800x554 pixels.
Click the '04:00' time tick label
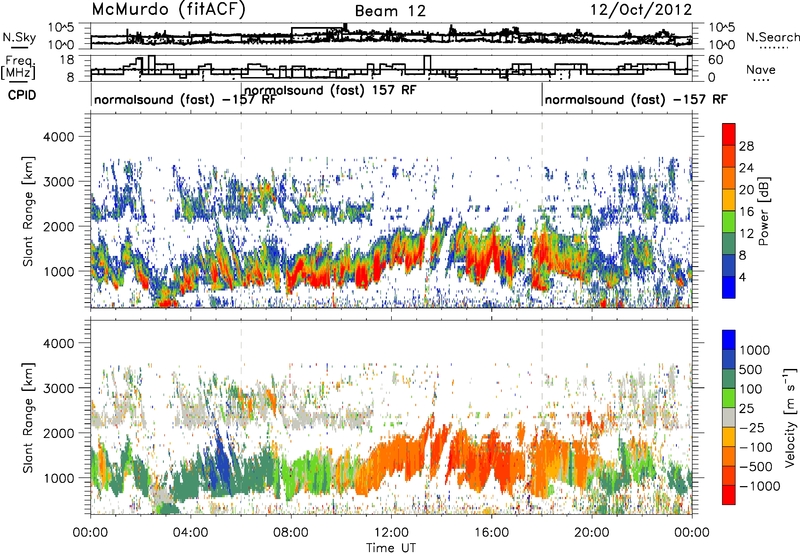click(x=190, y=533)
